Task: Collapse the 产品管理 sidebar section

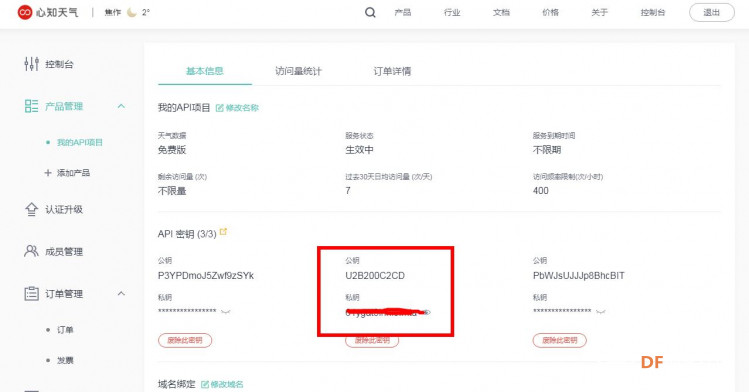Action: coord(121,106)
